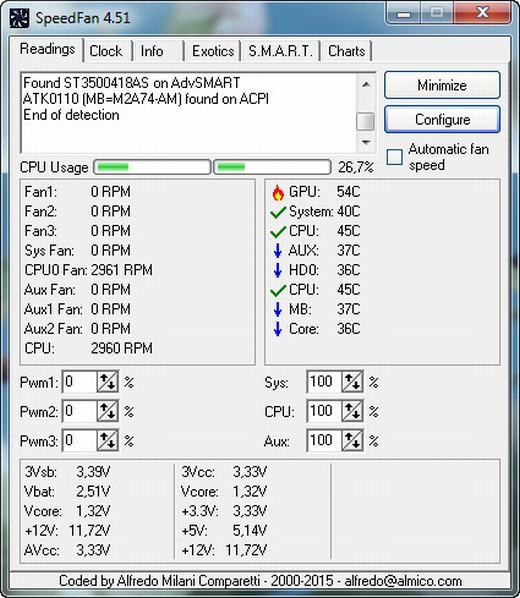This screenshot has width=520, height=598.
Task: Click the Minimize button beside the log
Action: pyautogui.click(x=442, y=85)
